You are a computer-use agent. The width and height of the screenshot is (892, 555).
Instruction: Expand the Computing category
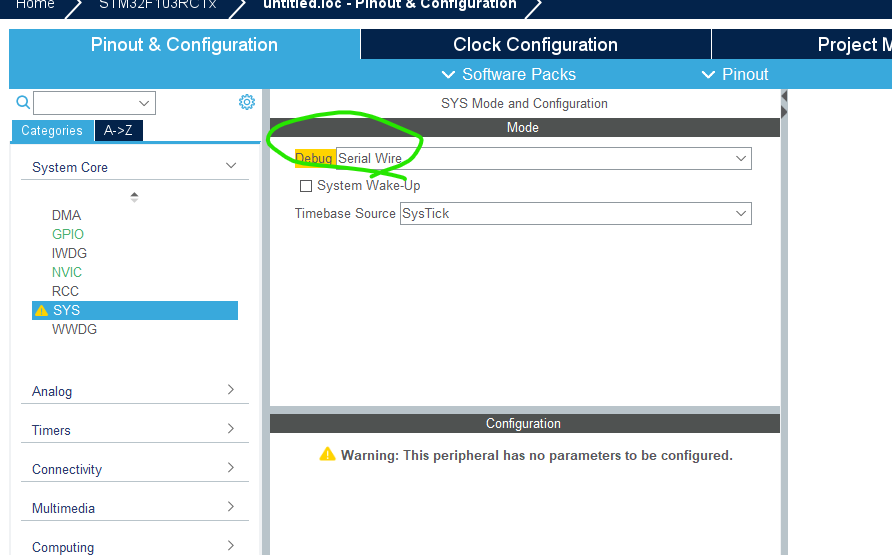(x=134, y=546)
